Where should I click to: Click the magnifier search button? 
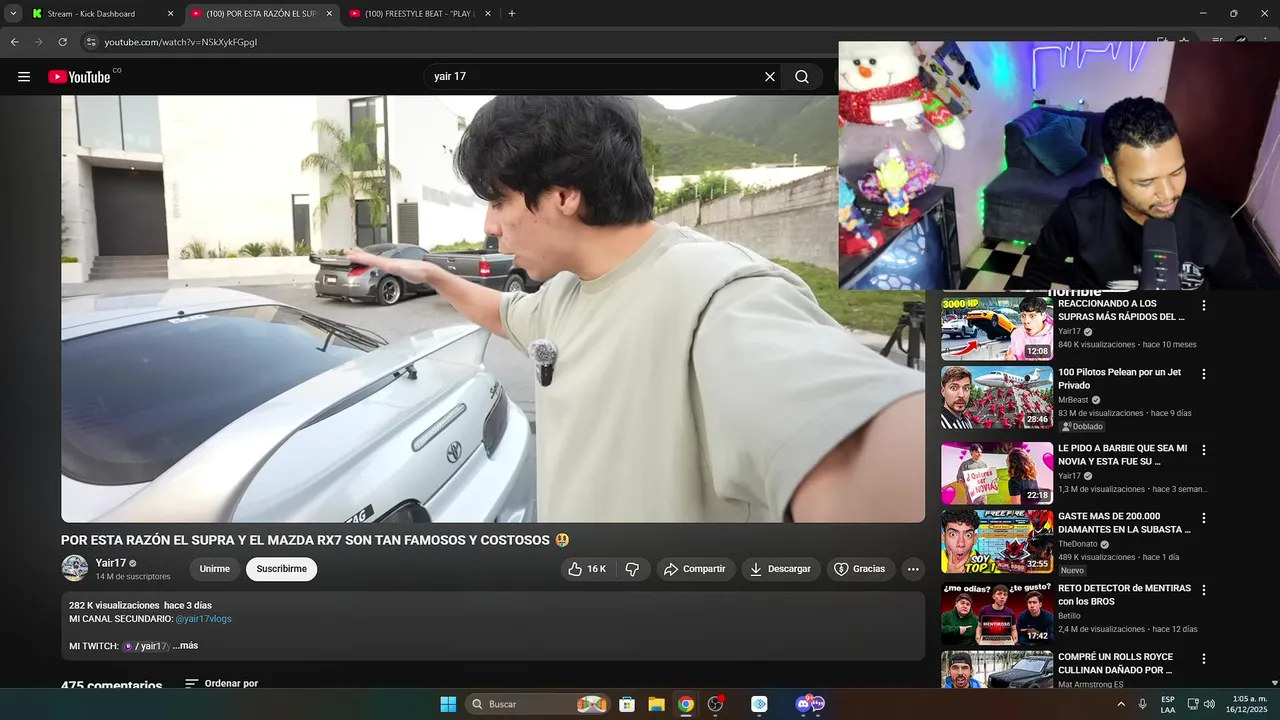802,77
